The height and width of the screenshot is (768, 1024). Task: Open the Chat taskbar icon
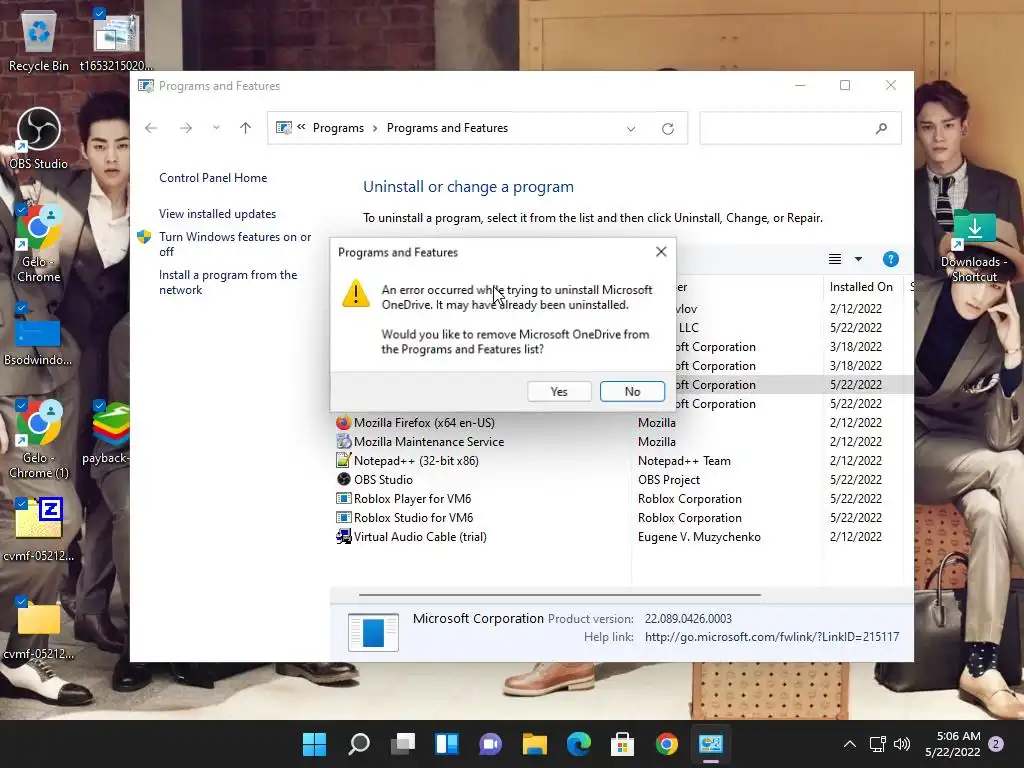point(490,744)
